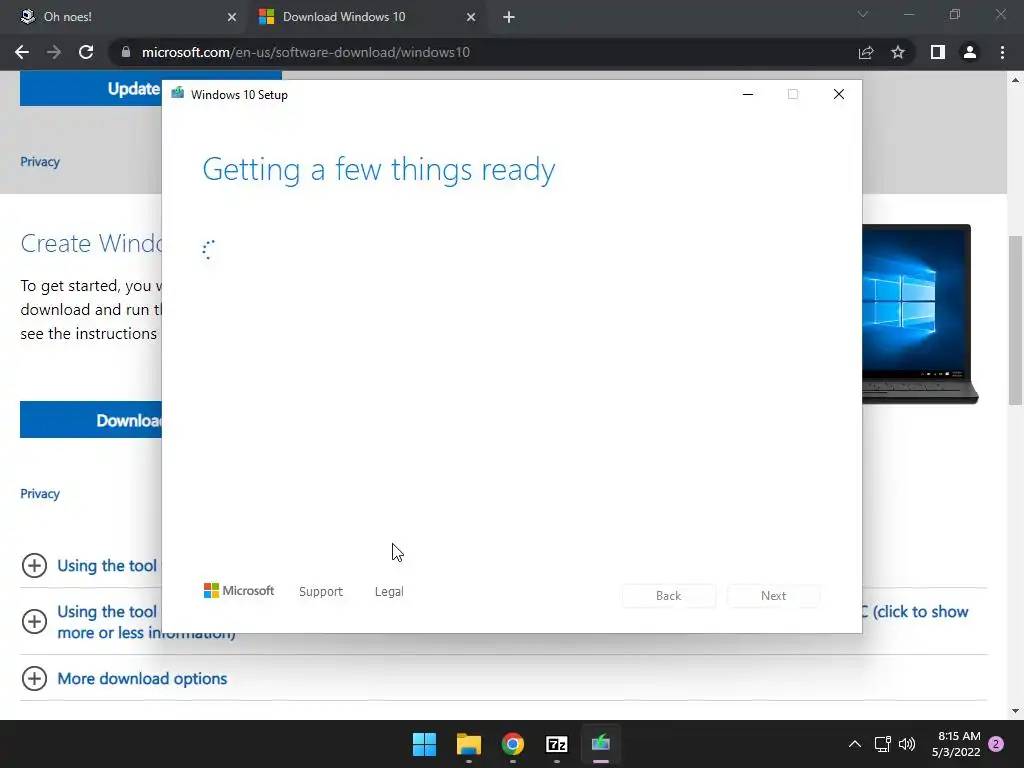Open a new Chrome tab
1024x768 pixels.
point(509,17)
